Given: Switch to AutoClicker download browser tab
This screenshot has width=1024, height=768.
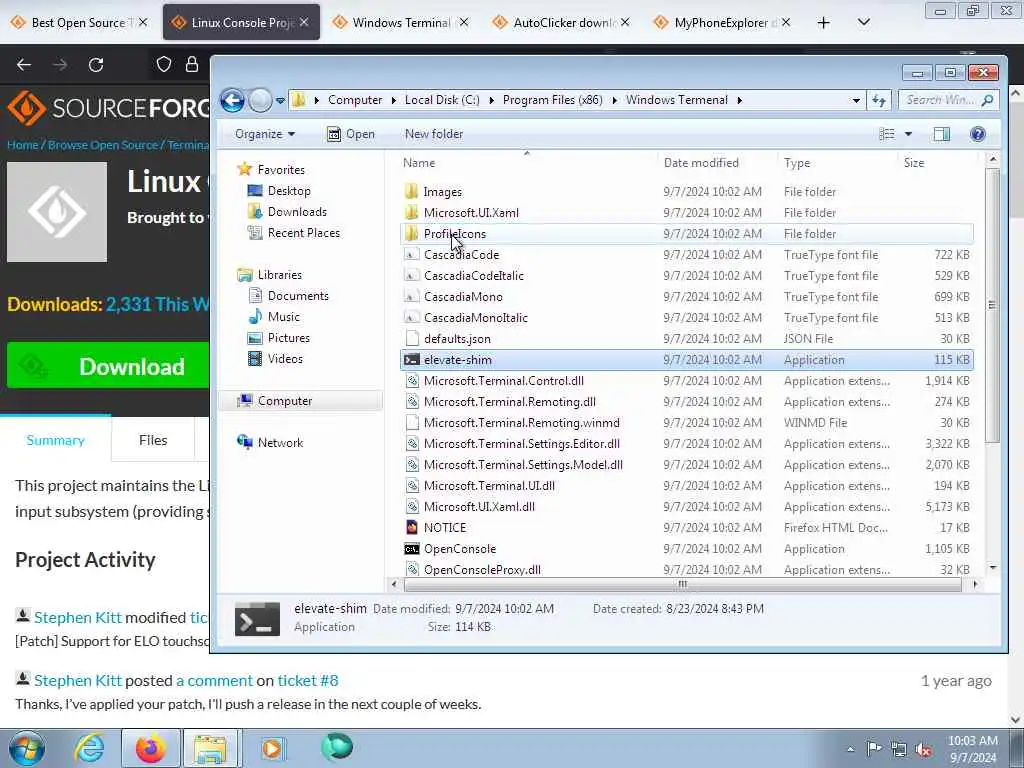Looking at the screenshot, I should 562,23.
